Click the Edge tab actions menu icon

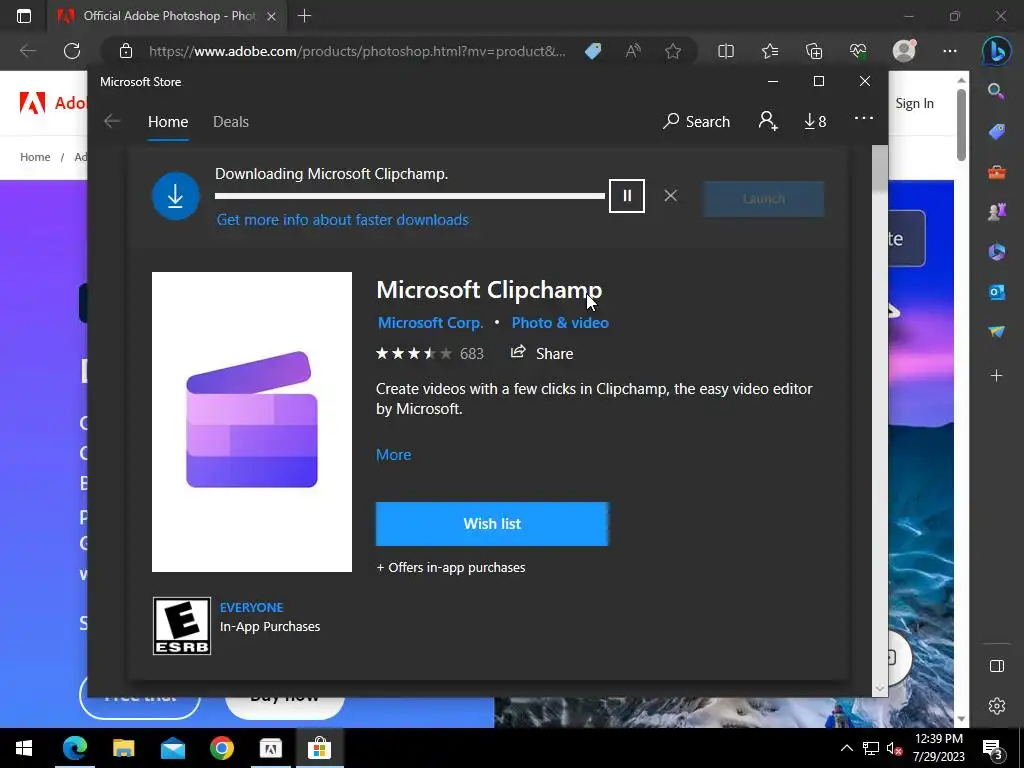click(x=24, y=16)
